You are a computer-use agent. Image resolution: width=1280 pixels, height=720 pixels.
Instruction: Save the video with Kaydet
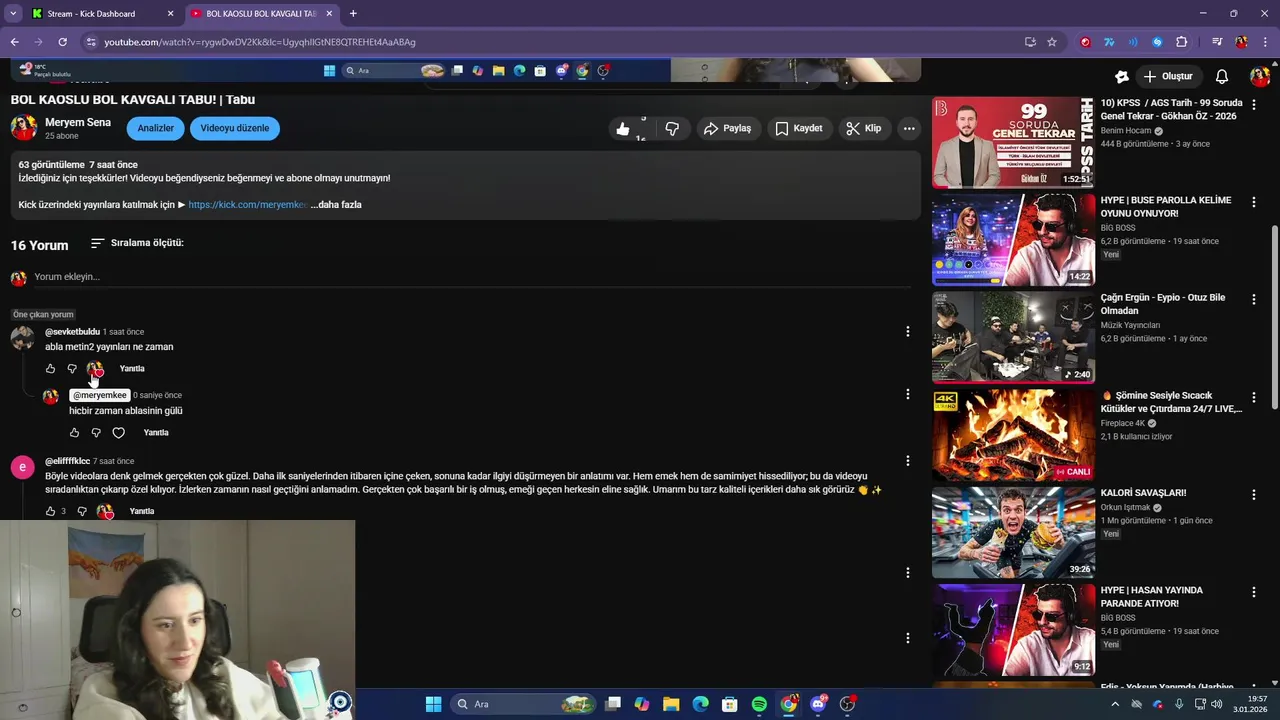point(798,129)
